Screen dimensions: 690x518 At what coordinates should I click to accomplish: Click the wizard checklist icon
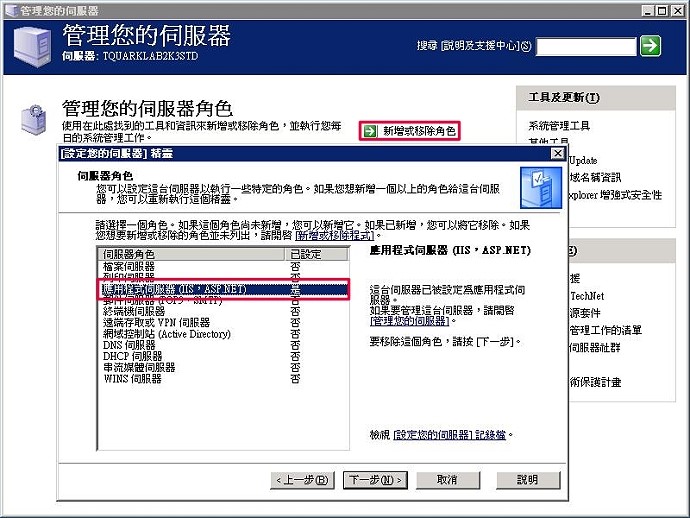[541, 187]
